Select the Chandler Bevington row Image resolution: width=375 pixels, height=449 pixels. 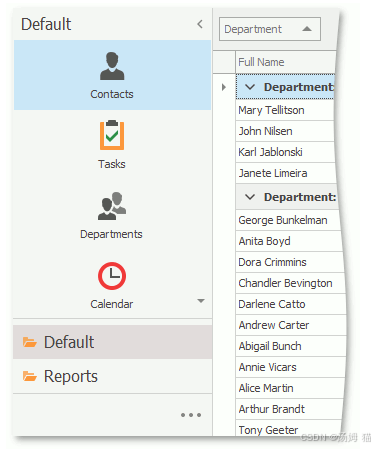(x=290, y=283)
